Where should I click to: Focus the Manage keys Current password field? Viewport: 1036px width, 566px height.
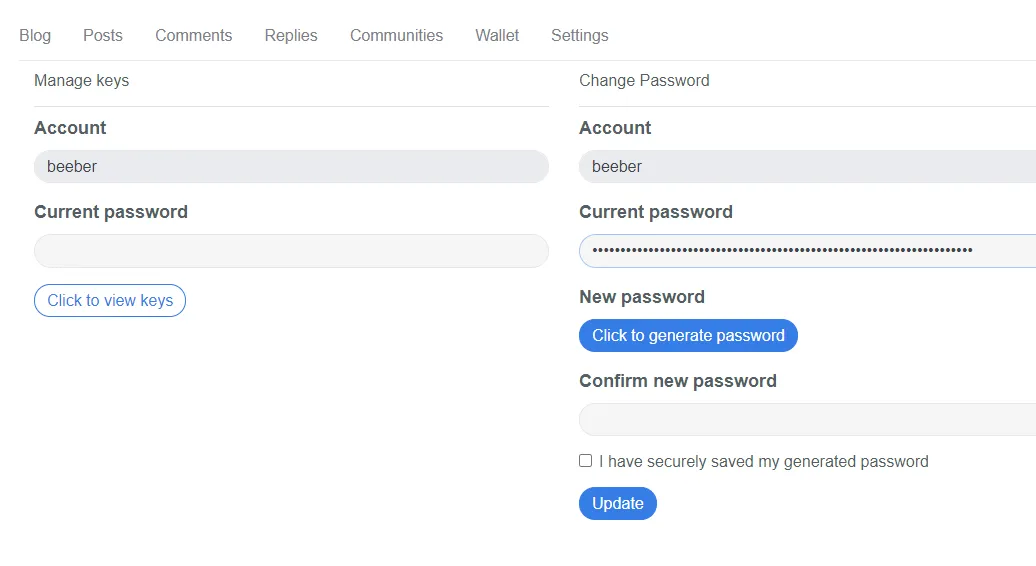pos(291,251)
